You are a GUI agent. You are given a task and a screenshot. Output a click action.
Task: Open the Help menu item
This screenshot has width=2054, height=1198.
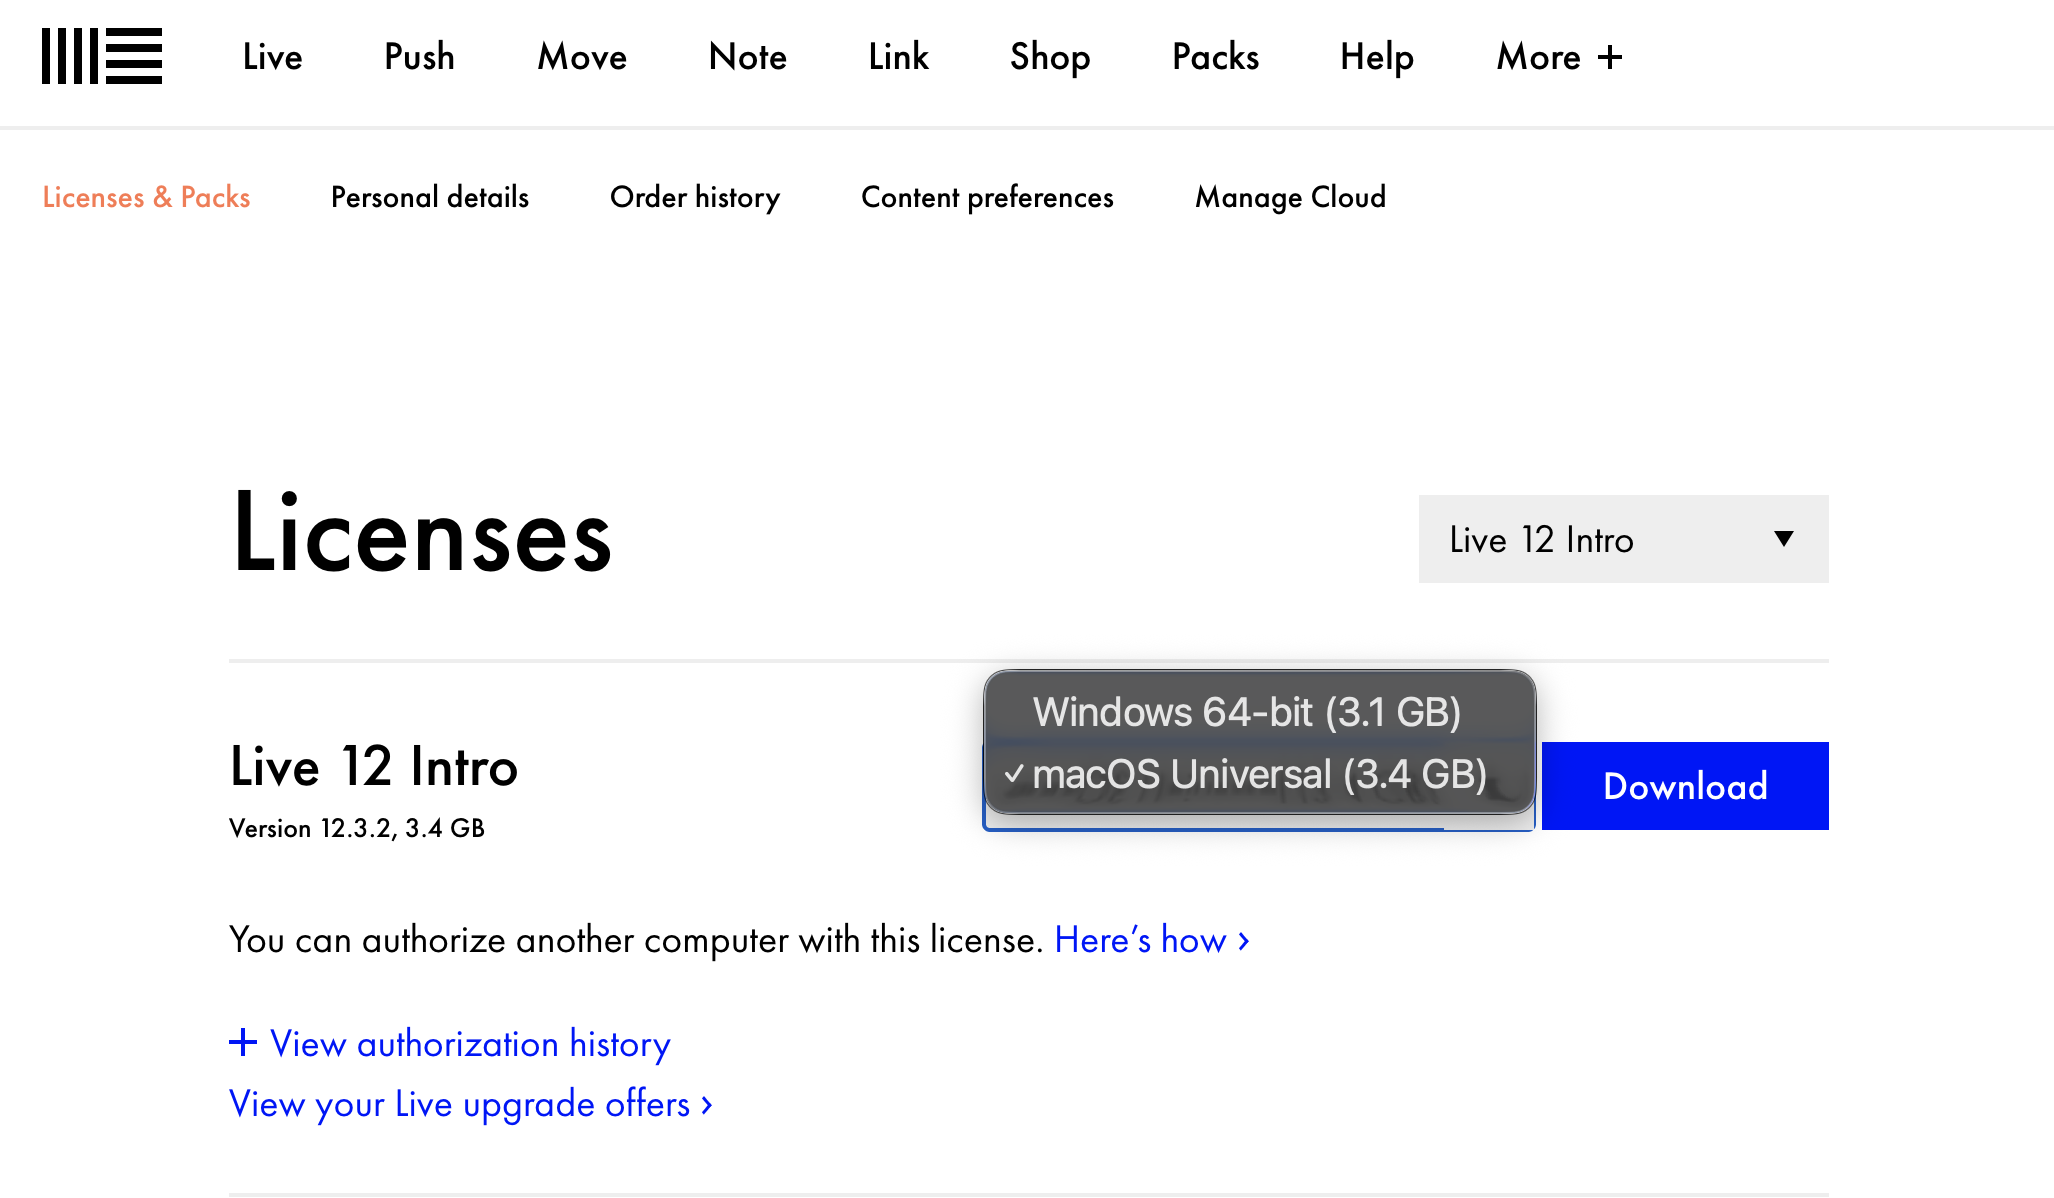pos(1376,57)
